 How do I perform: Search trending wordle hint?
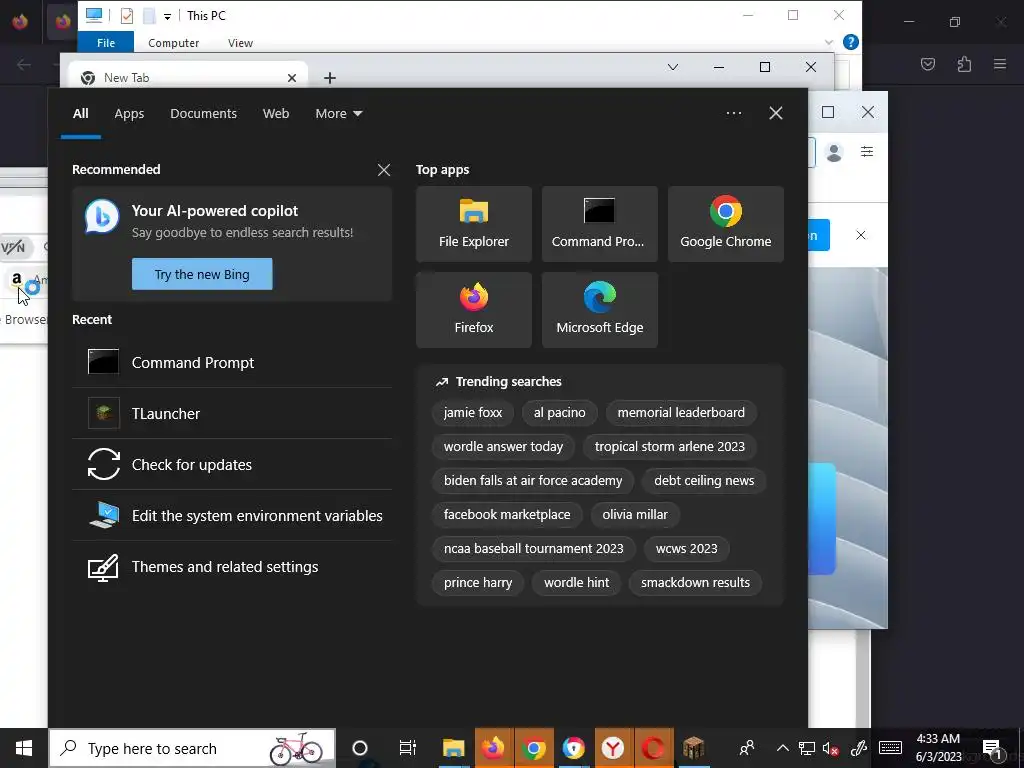point(577,583)
